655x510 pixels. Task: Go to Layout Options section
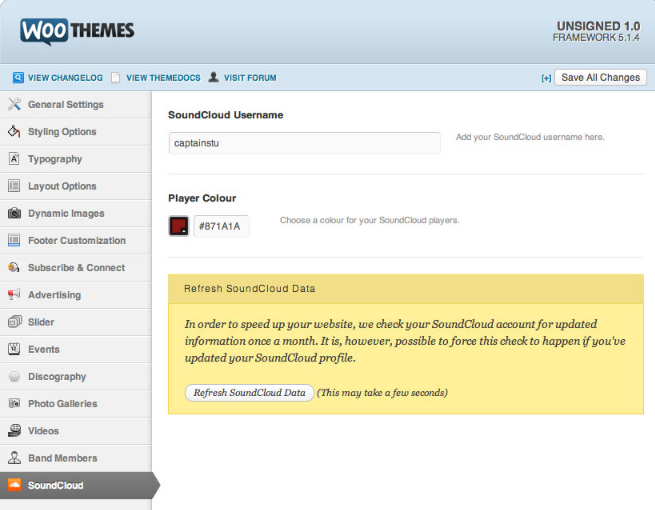point(76,186)
